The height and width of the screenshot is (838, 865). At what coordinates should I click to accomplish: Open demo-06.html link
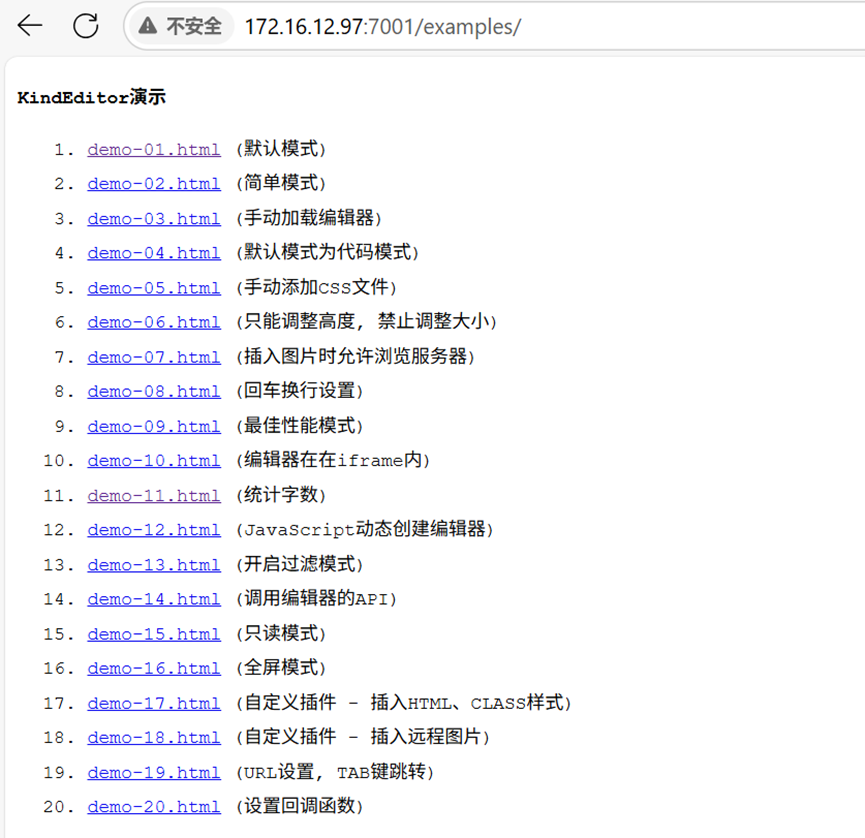point(154,322)
